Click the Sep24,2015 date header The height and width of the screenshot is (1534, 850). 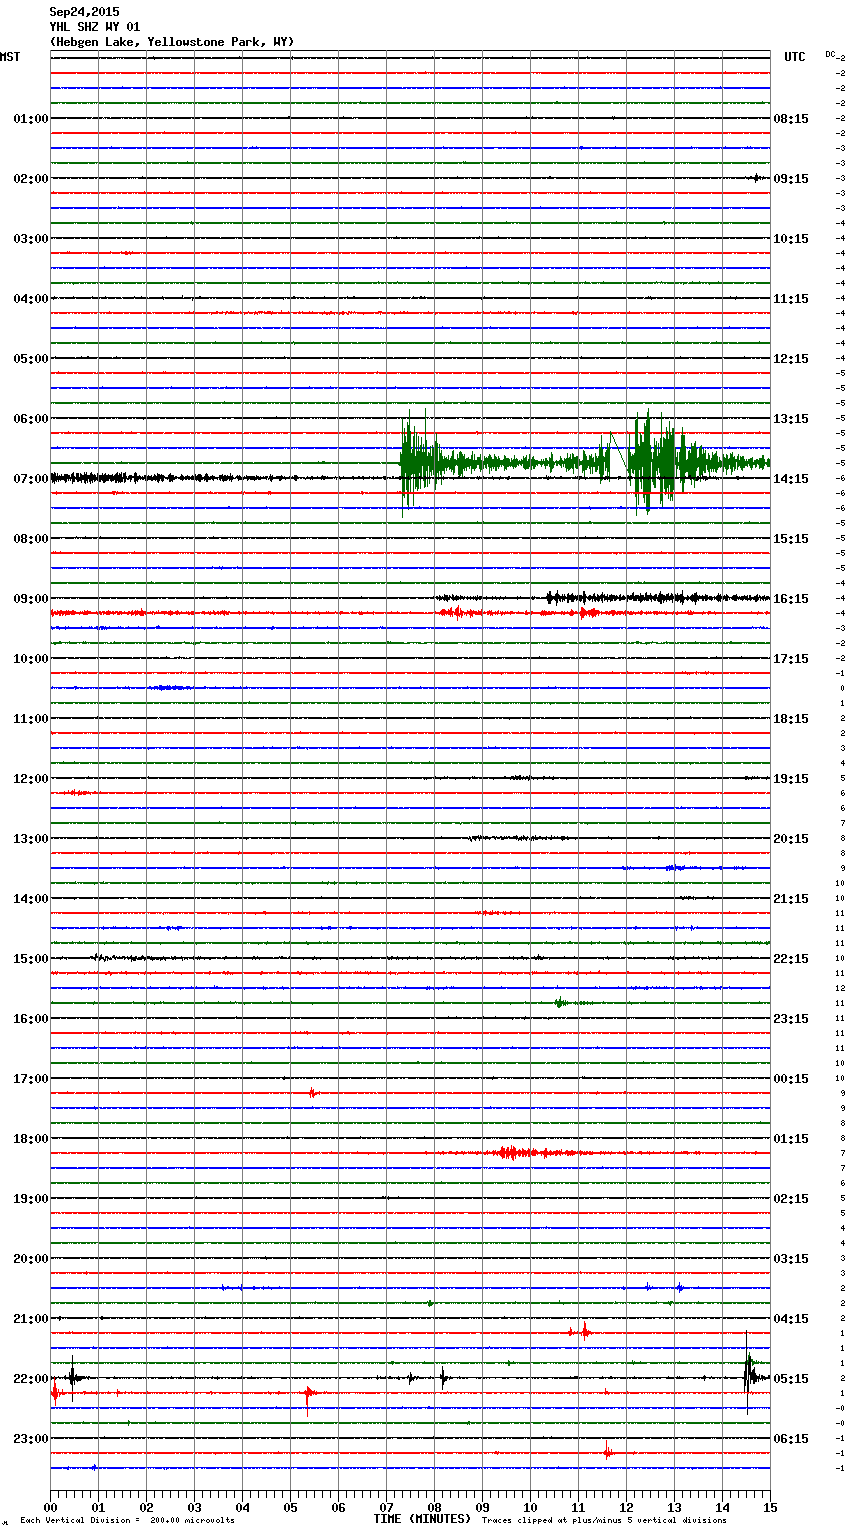pos(84,12)
